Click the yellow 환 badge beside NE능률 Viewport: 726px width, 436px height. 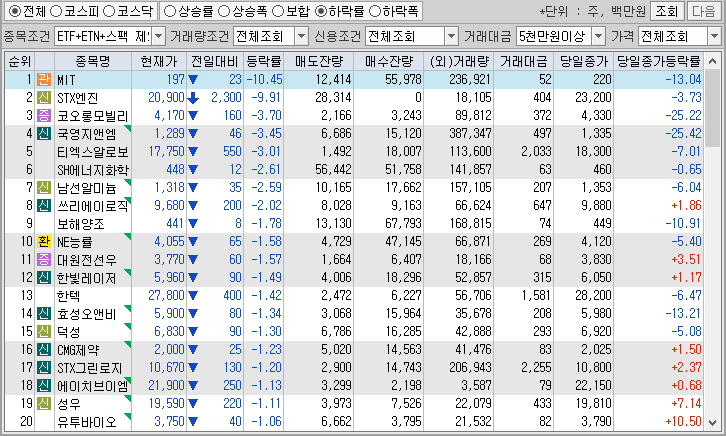[44, 242]
